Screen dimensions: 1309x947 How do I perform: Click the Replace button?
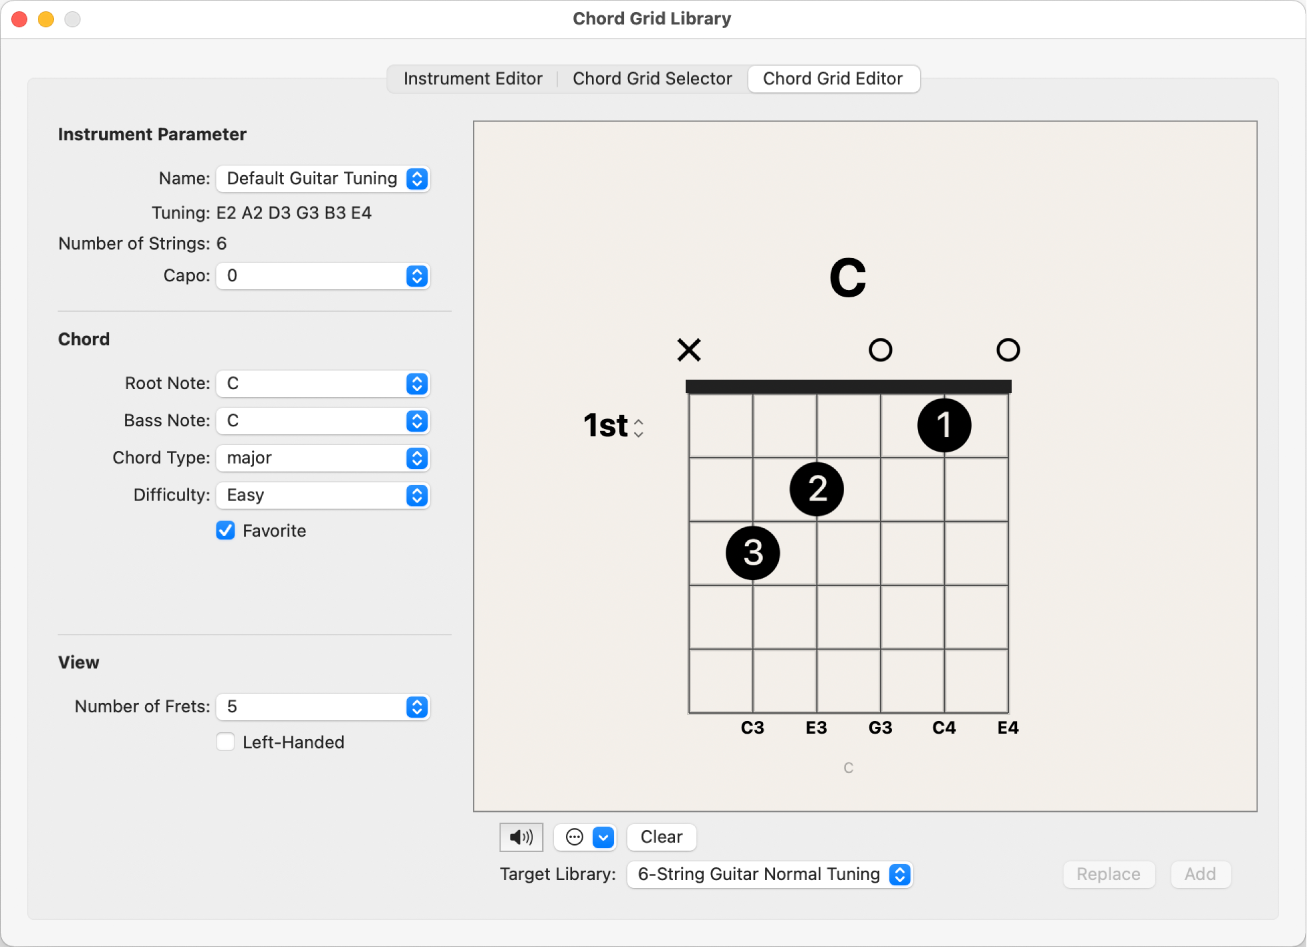(x=1108, y=873)
